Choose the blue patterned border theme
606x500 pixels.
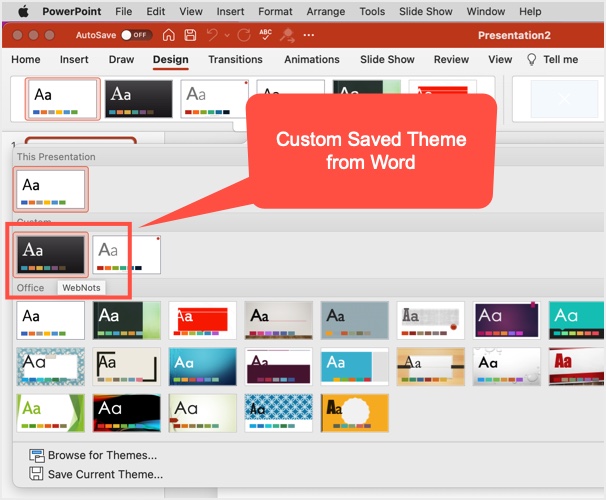pos(51,367)
